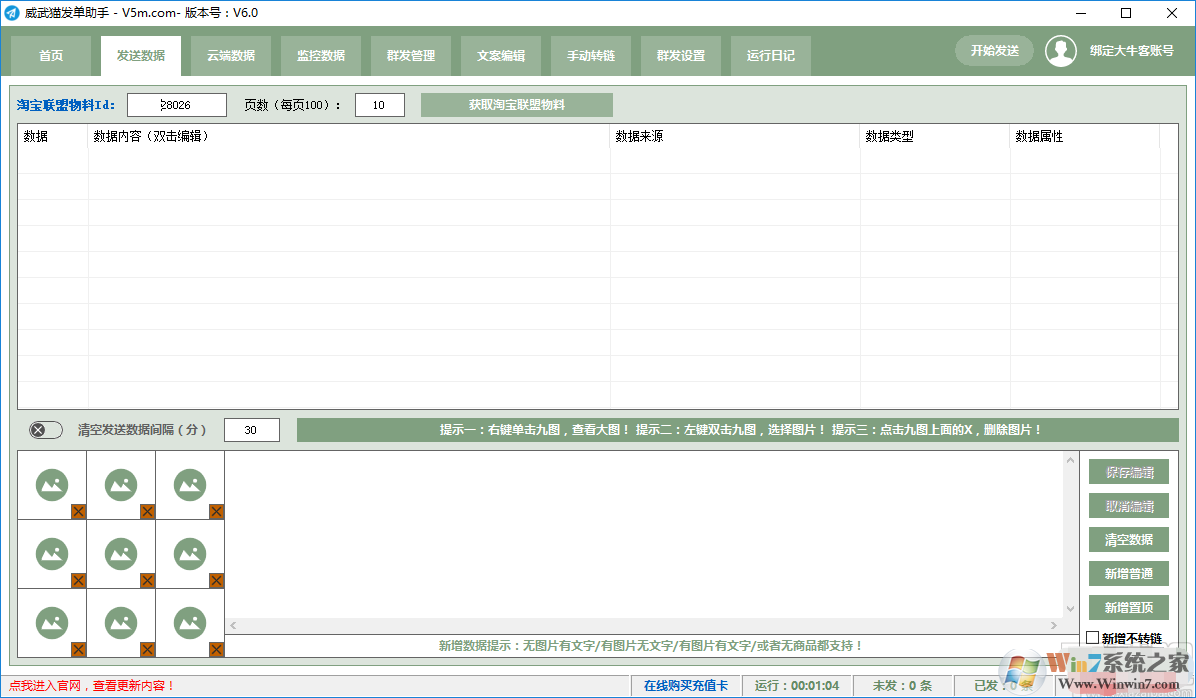Toggle the 清空发送数据间隔 switch
Viewport: 1196px width, 698px height.
45,430
